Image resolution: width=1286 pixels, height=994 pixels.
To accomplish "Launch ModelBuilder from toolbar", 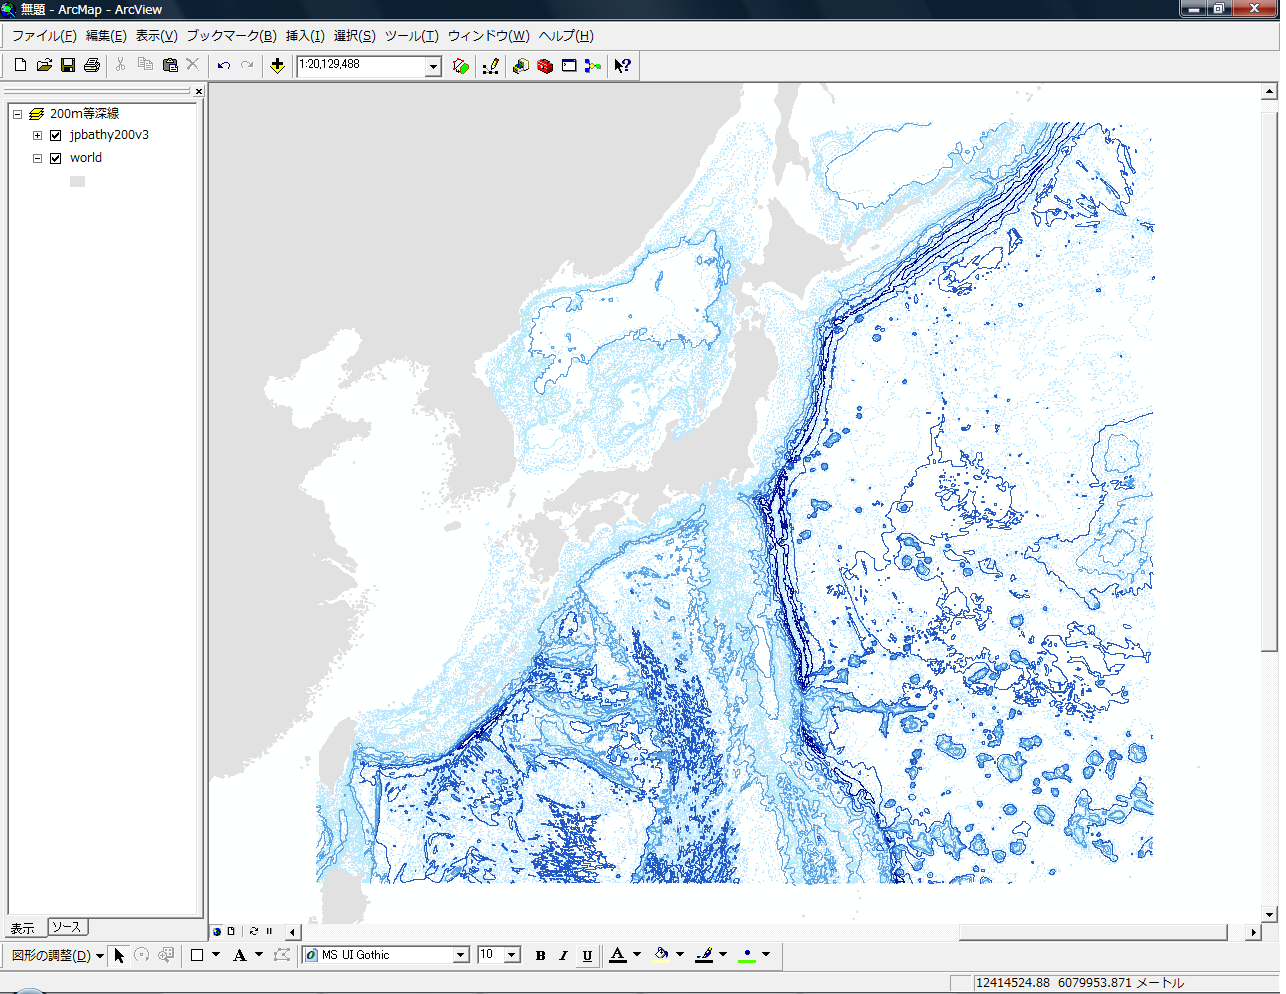I will coord(593,66).
